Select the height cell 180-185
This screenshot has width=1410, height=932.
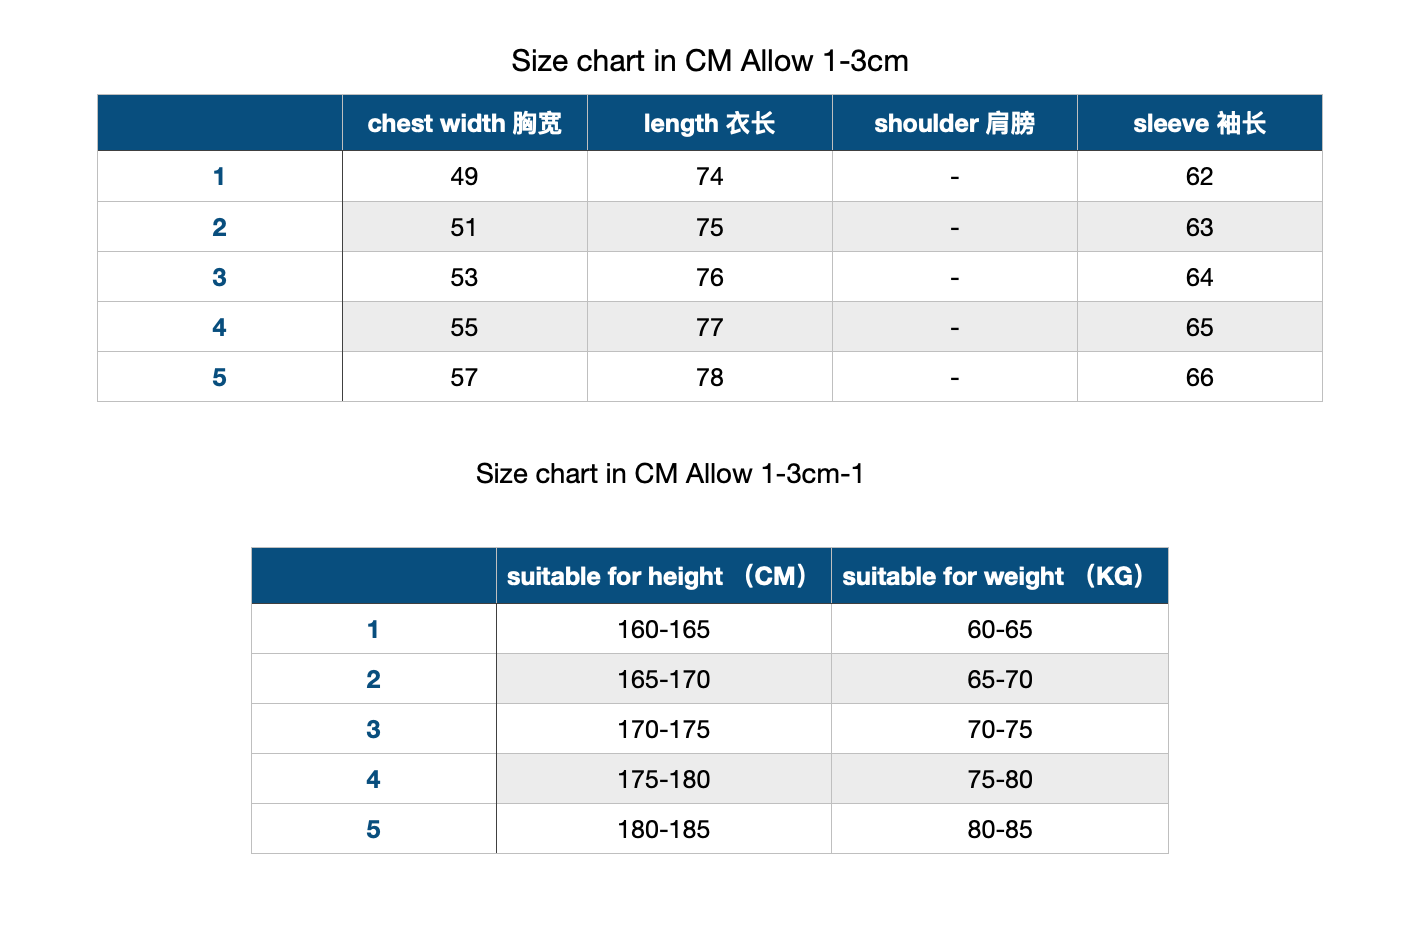point(664,829)
